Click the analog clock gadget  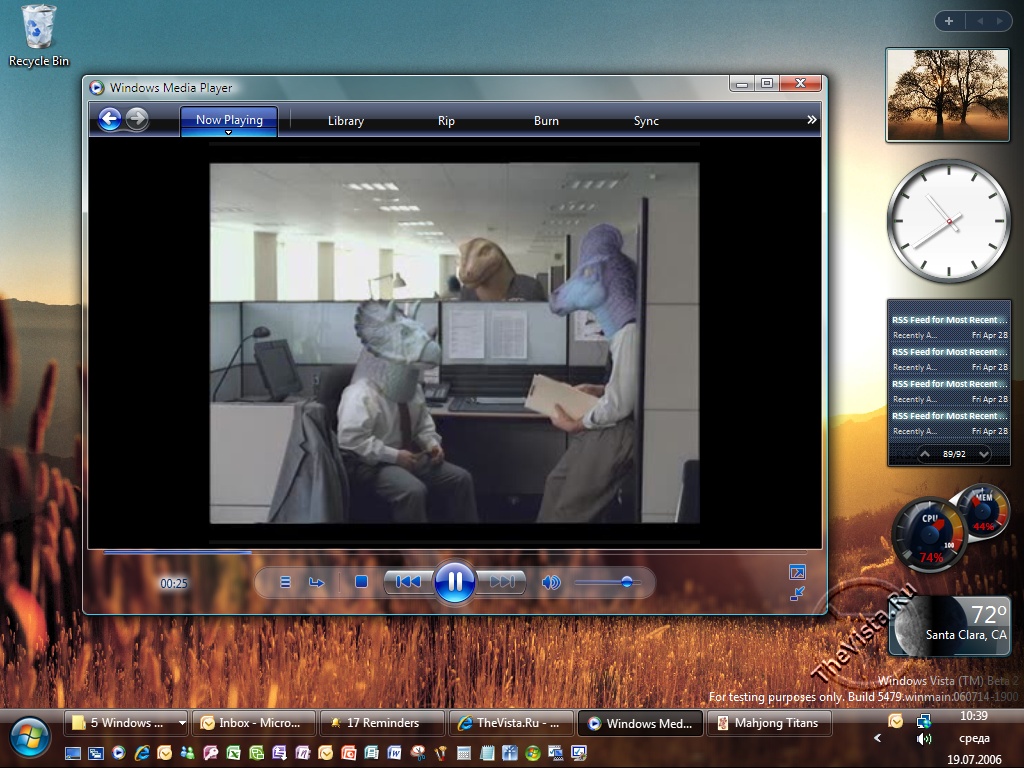(x=948, y=221)
